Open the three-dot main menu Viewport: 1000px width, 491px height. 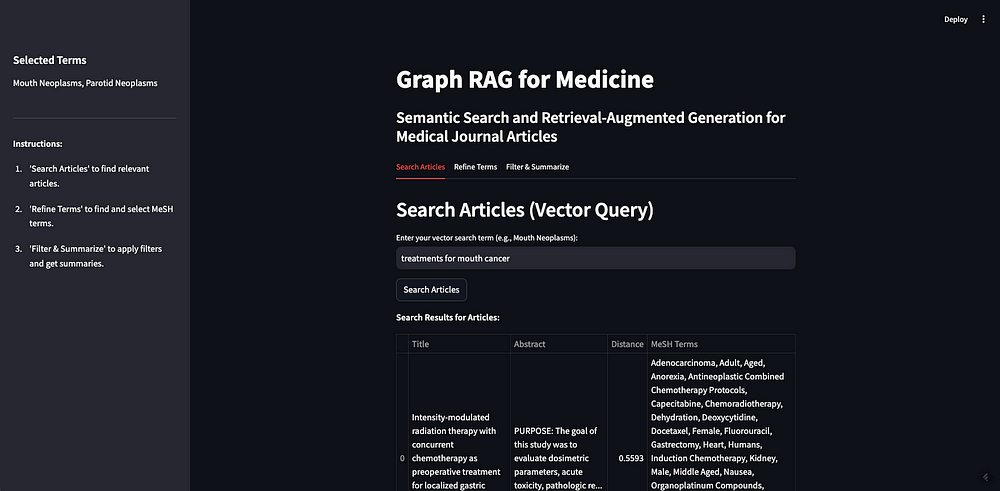pos(983,19)
